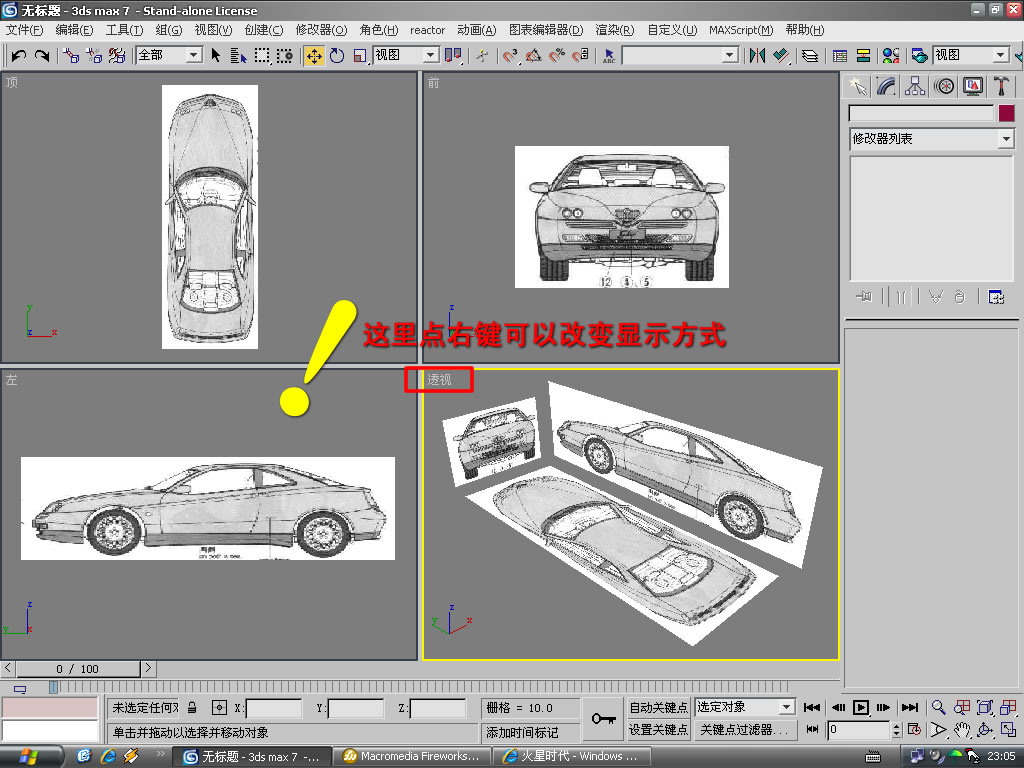Image resolution: width=1024 pixels, height=768 pixels.
Task: Toggle the selection lock padlock
Action: pos(192,707)
